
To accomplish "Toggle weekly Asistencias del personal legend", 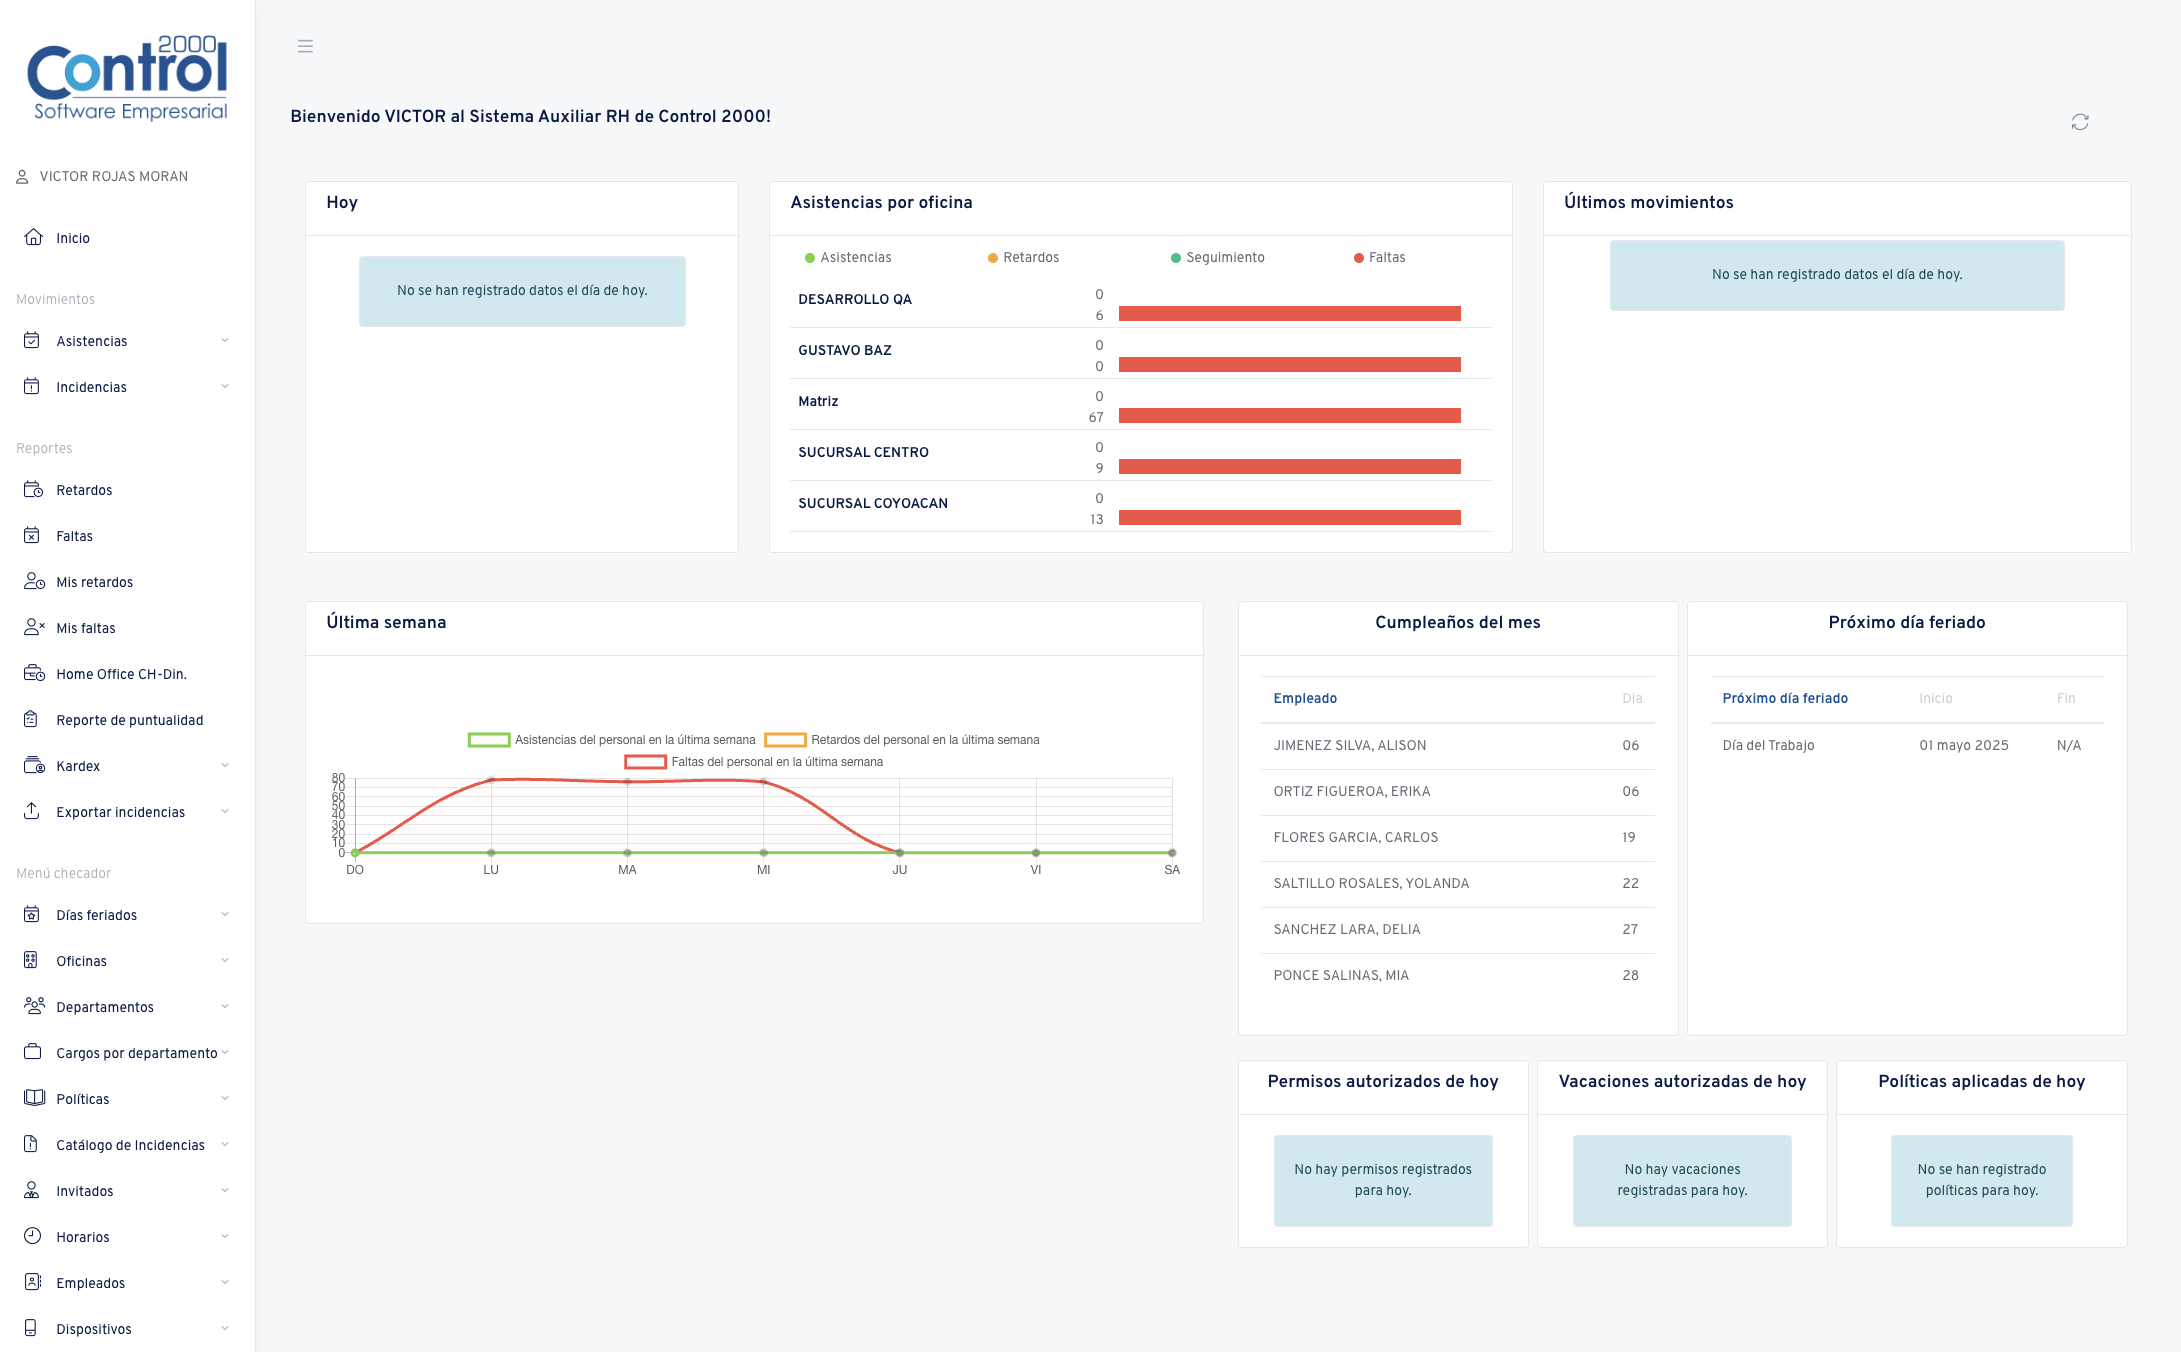I will click(x=611, y=740).
